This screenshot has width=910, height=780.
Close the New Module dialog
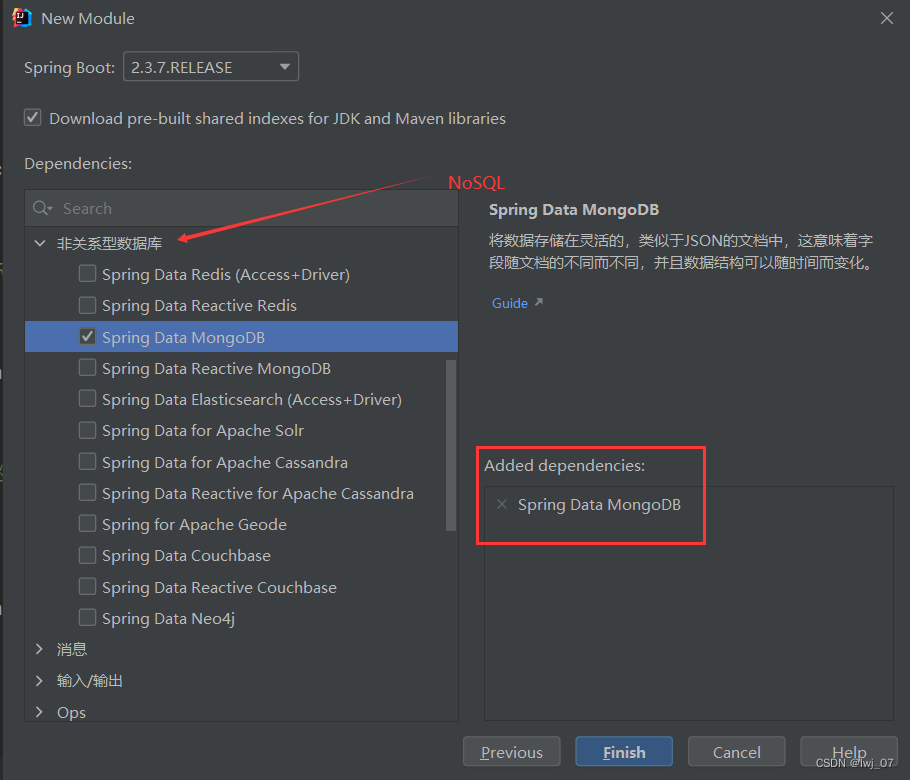pos(886,18)
